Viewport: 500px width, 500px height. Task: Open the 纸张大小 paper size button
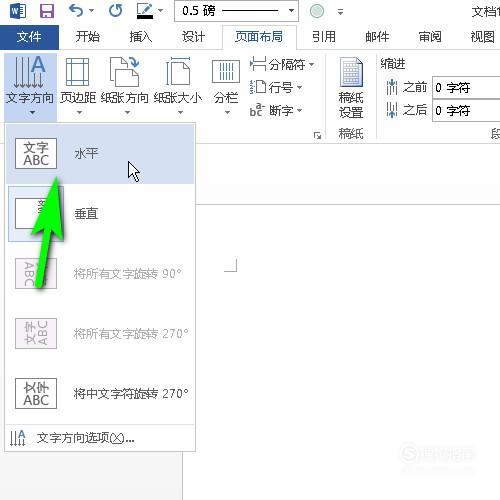178,87
